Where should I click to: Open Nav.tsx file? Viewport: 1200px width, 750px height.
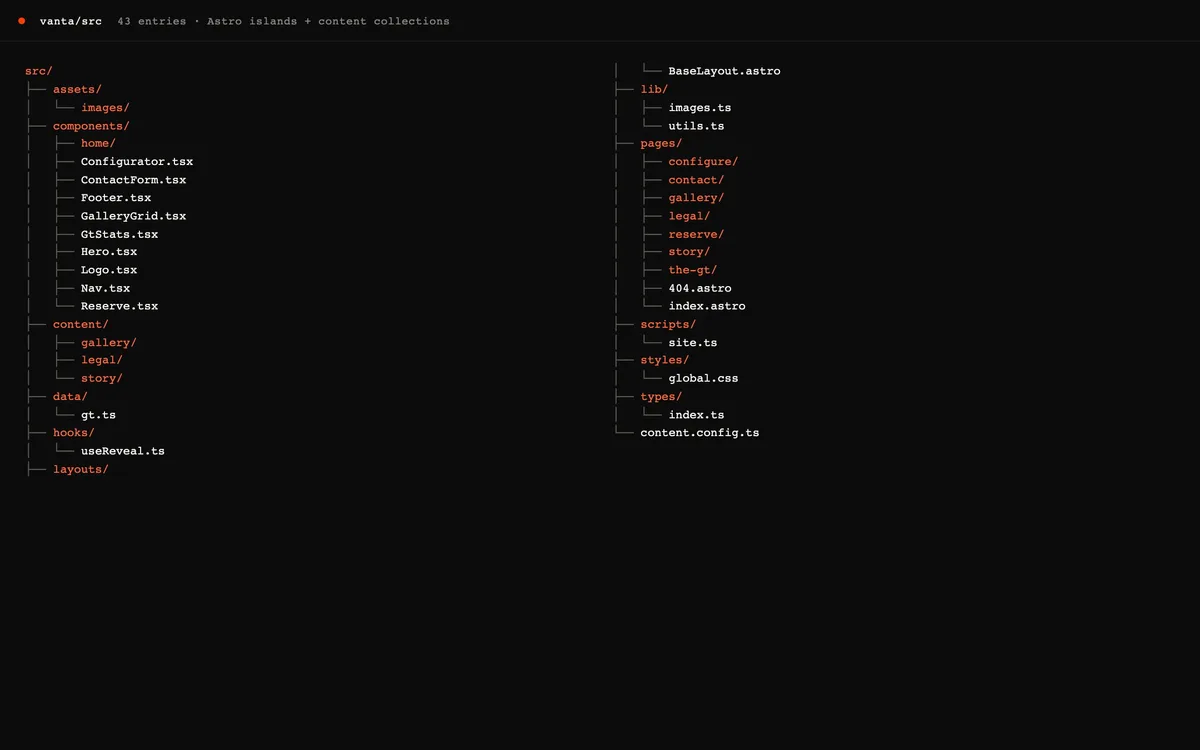[105, 288]
